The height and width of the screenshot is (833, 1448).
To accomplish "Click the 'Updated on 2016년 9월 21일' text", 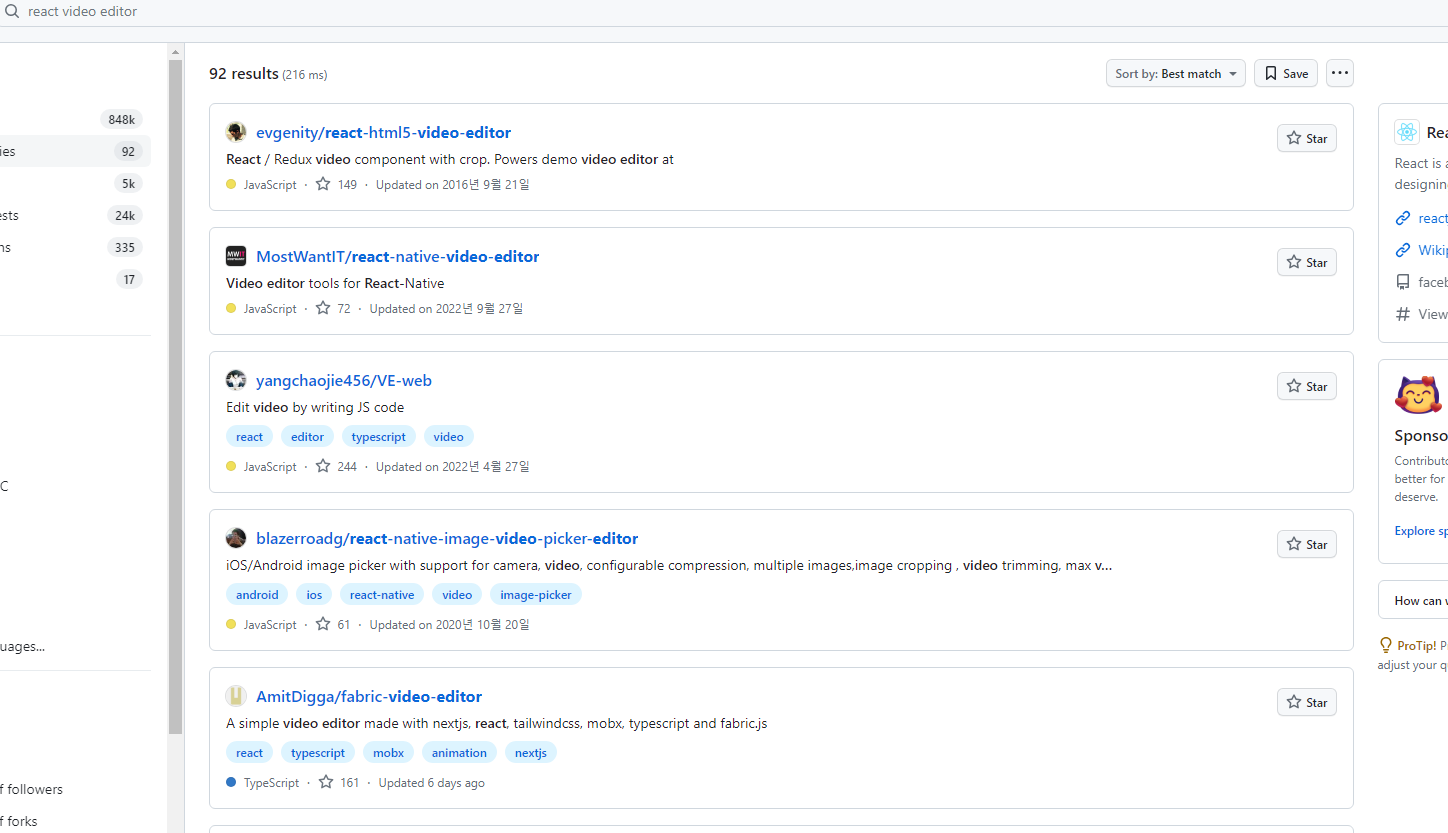I will click(453, 185).
